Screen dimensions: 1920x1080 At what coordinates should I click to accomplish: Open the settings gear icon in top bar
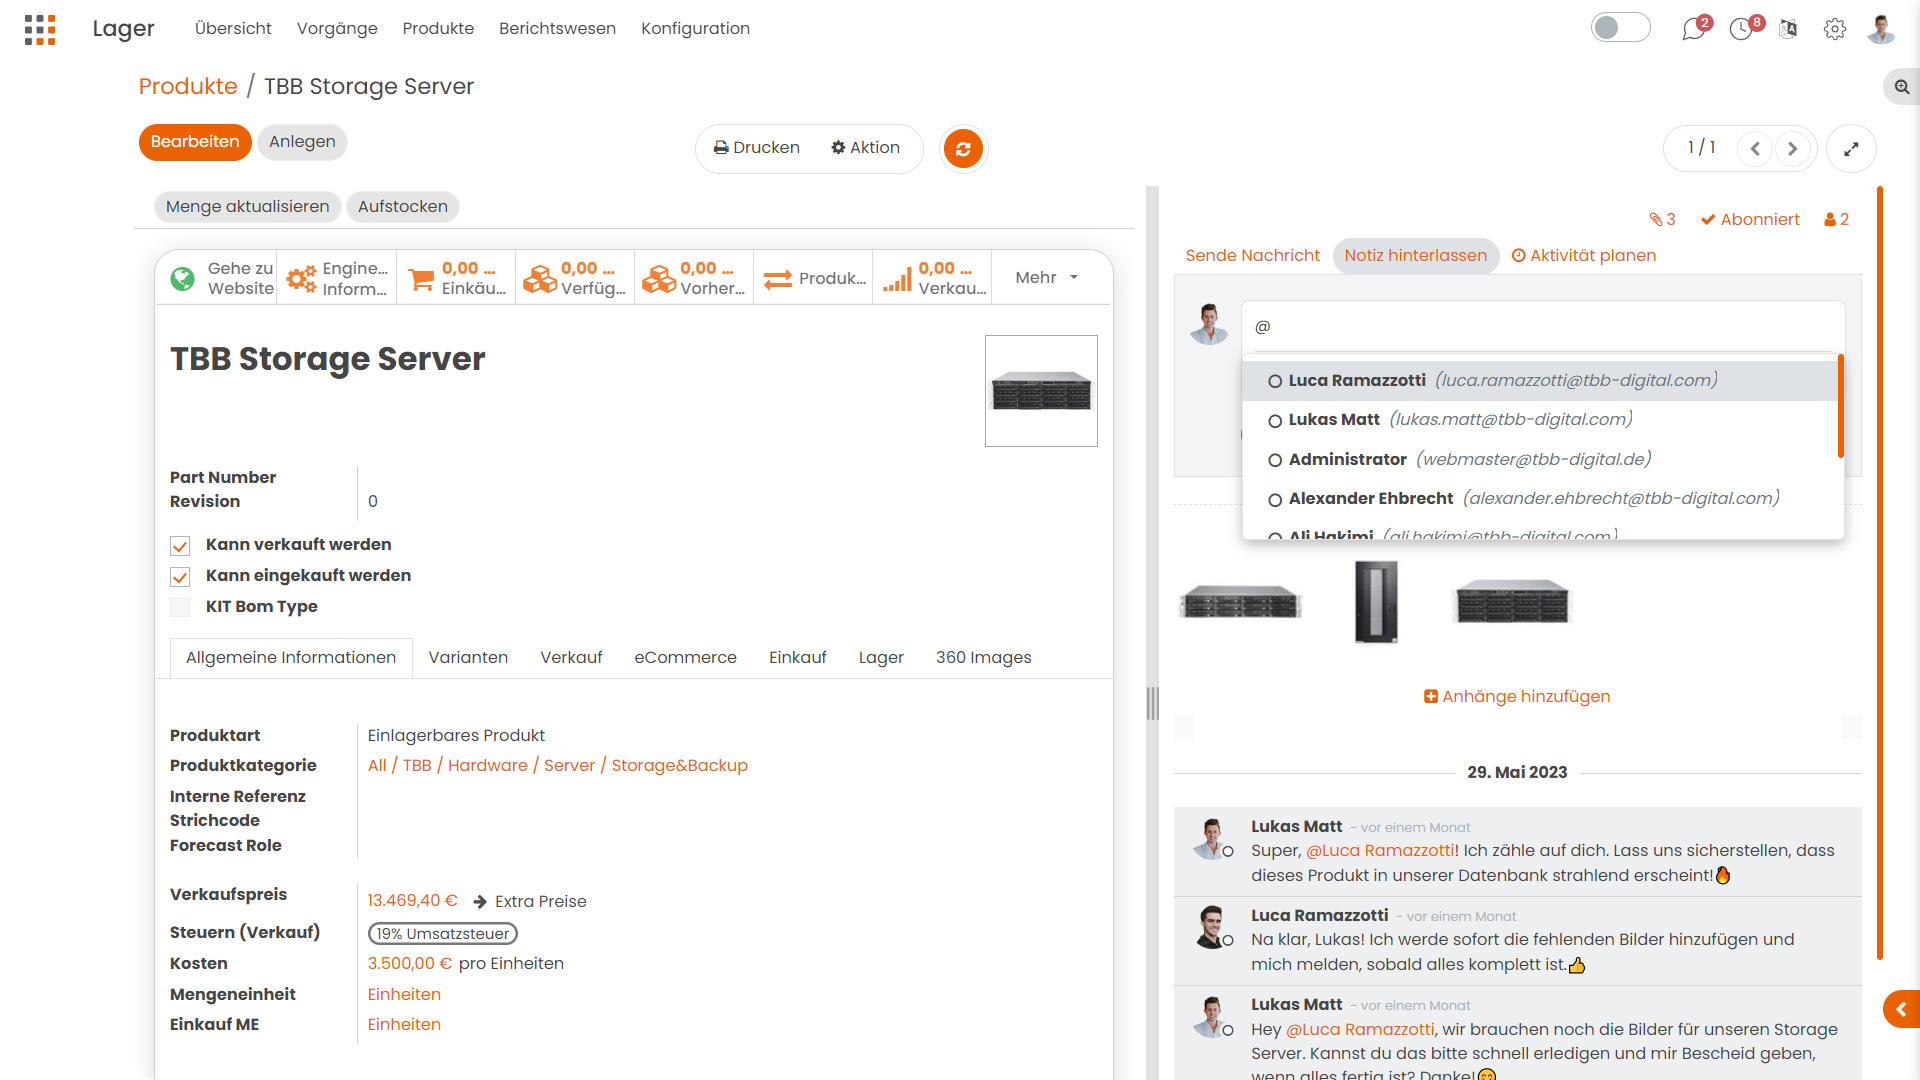point(1834,29)
